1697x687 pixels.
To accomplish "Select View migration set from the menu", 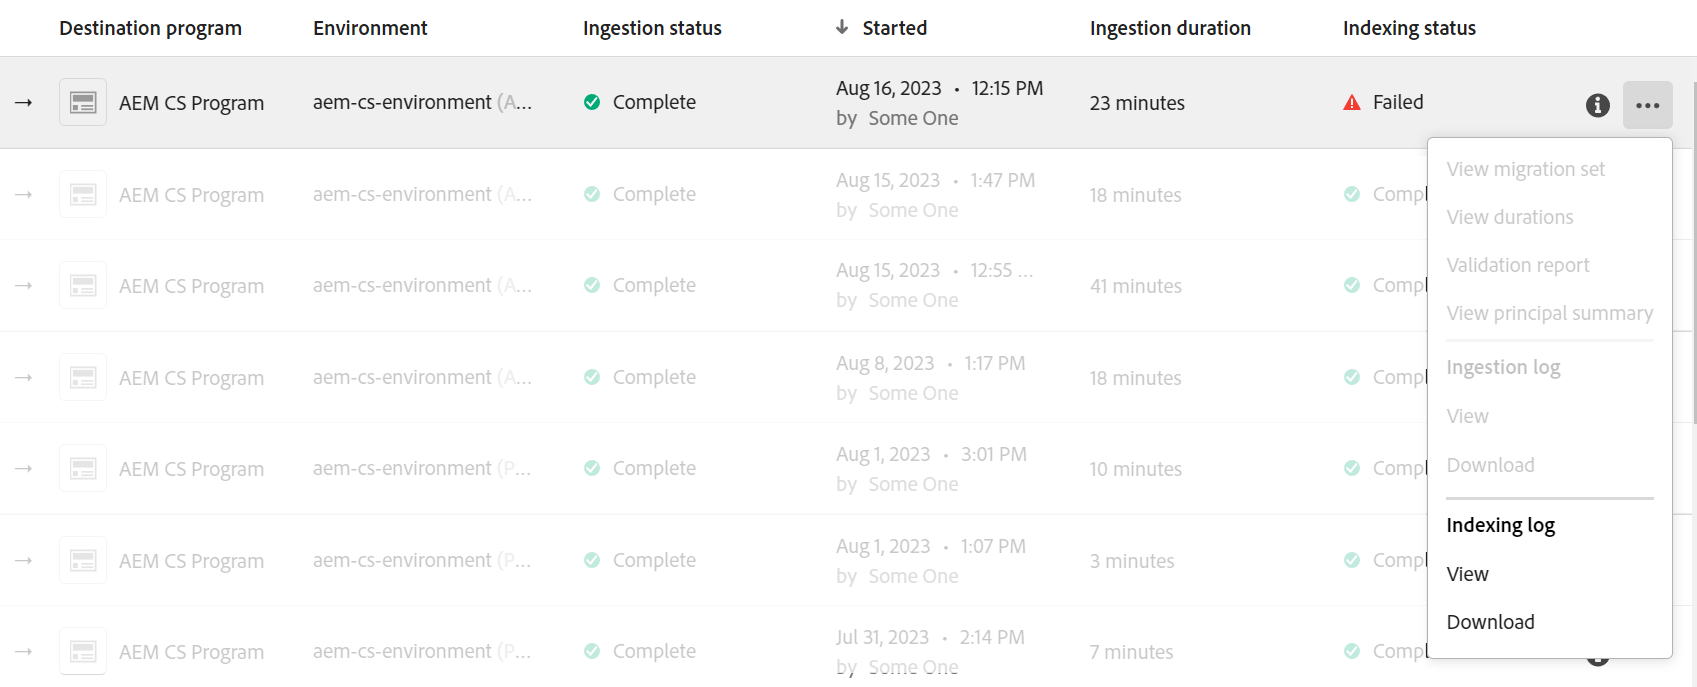I will pos(1525,169).
